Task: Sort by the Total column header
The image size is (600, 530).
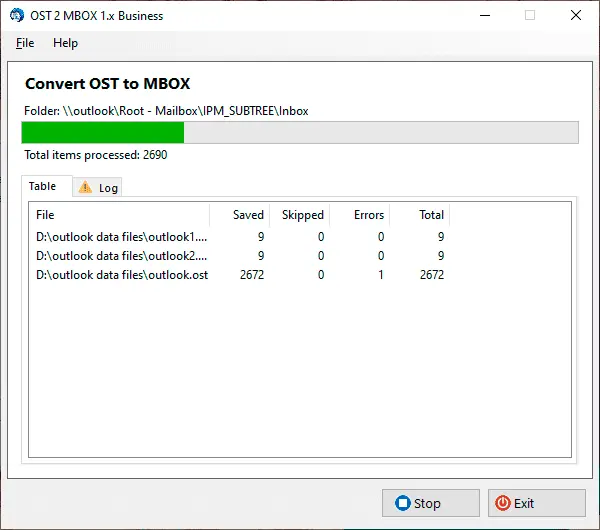Action: [x=420, y=215]
